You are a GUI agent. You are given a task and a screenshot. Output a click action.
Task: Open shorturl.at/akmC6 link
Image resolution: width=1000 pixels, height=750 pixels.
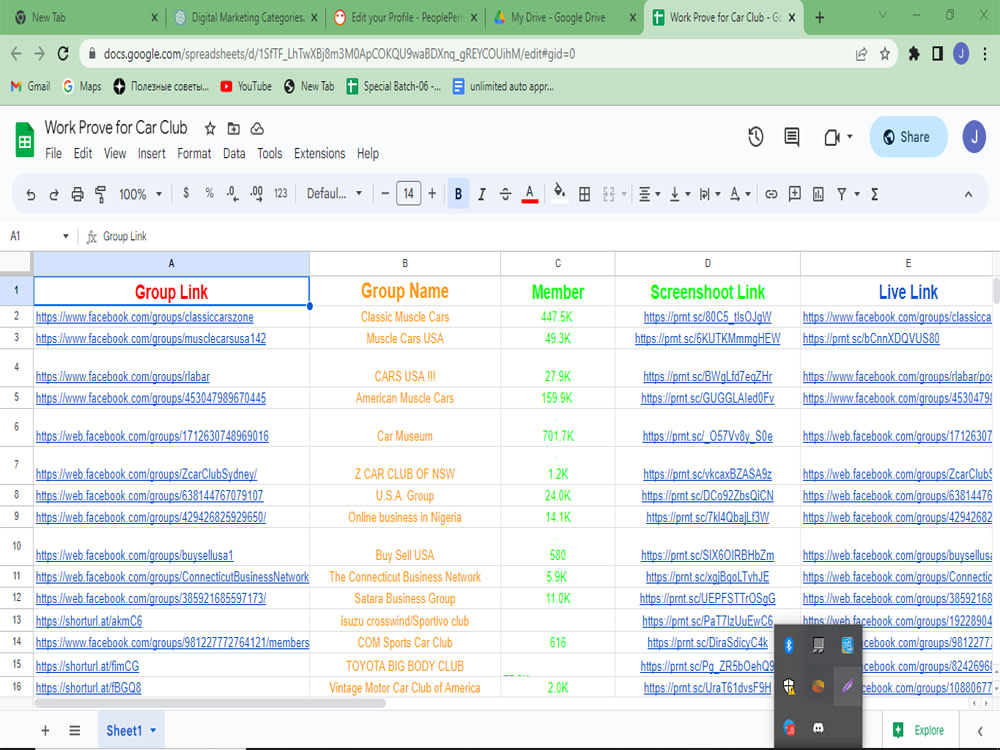click(89, 621)
